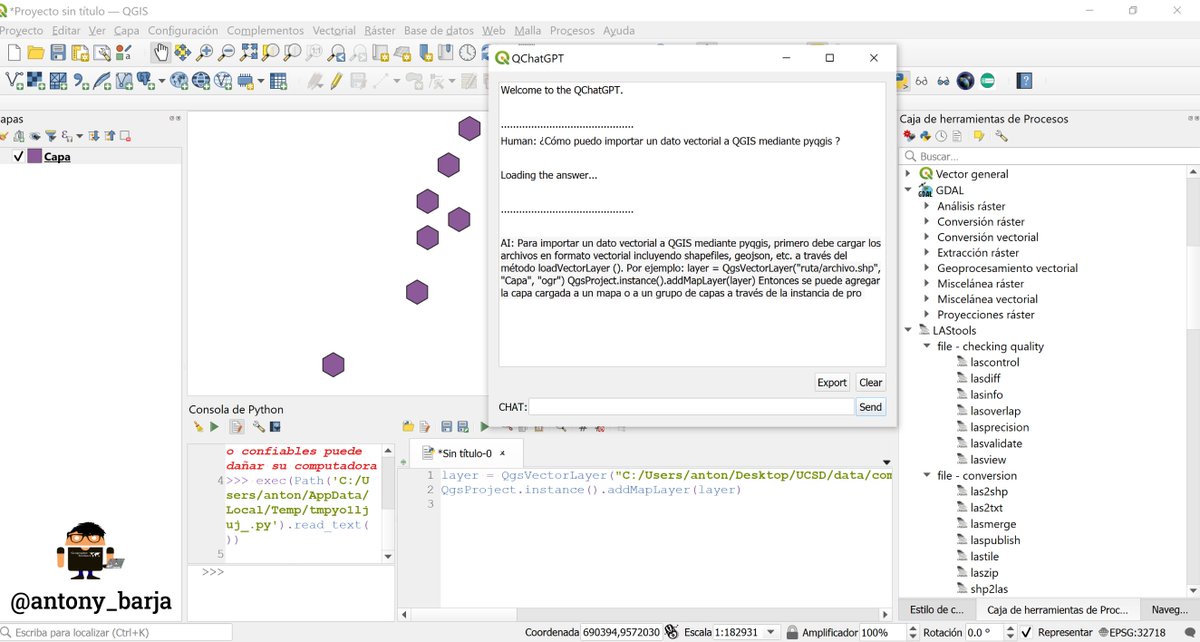Viewport: 1200px width, 642px height.
Task: Toggle visibility checkbox of layer Capa
Action: click(18, 156)
